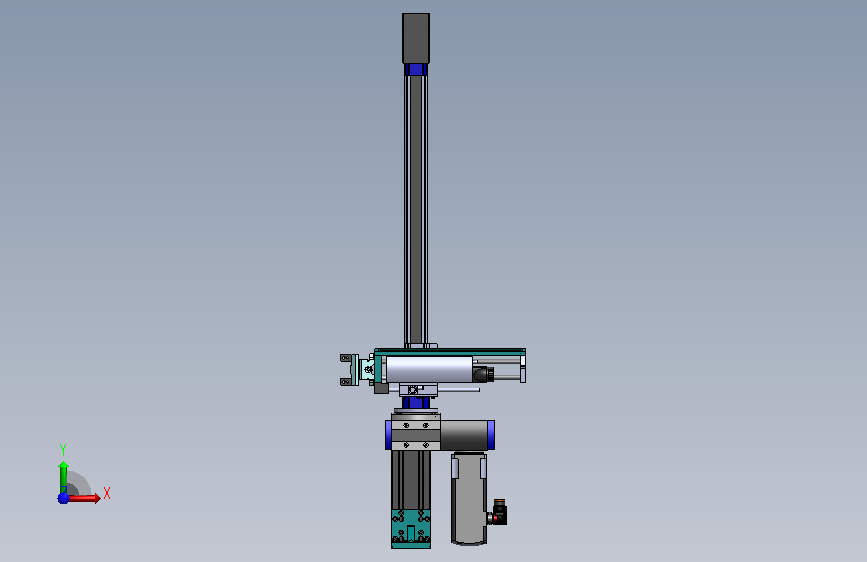Select the gray vertical cylinder at lower right
The height and width of the screenshot is (562, 867).
pyautogui.click(x=469, y=499)
